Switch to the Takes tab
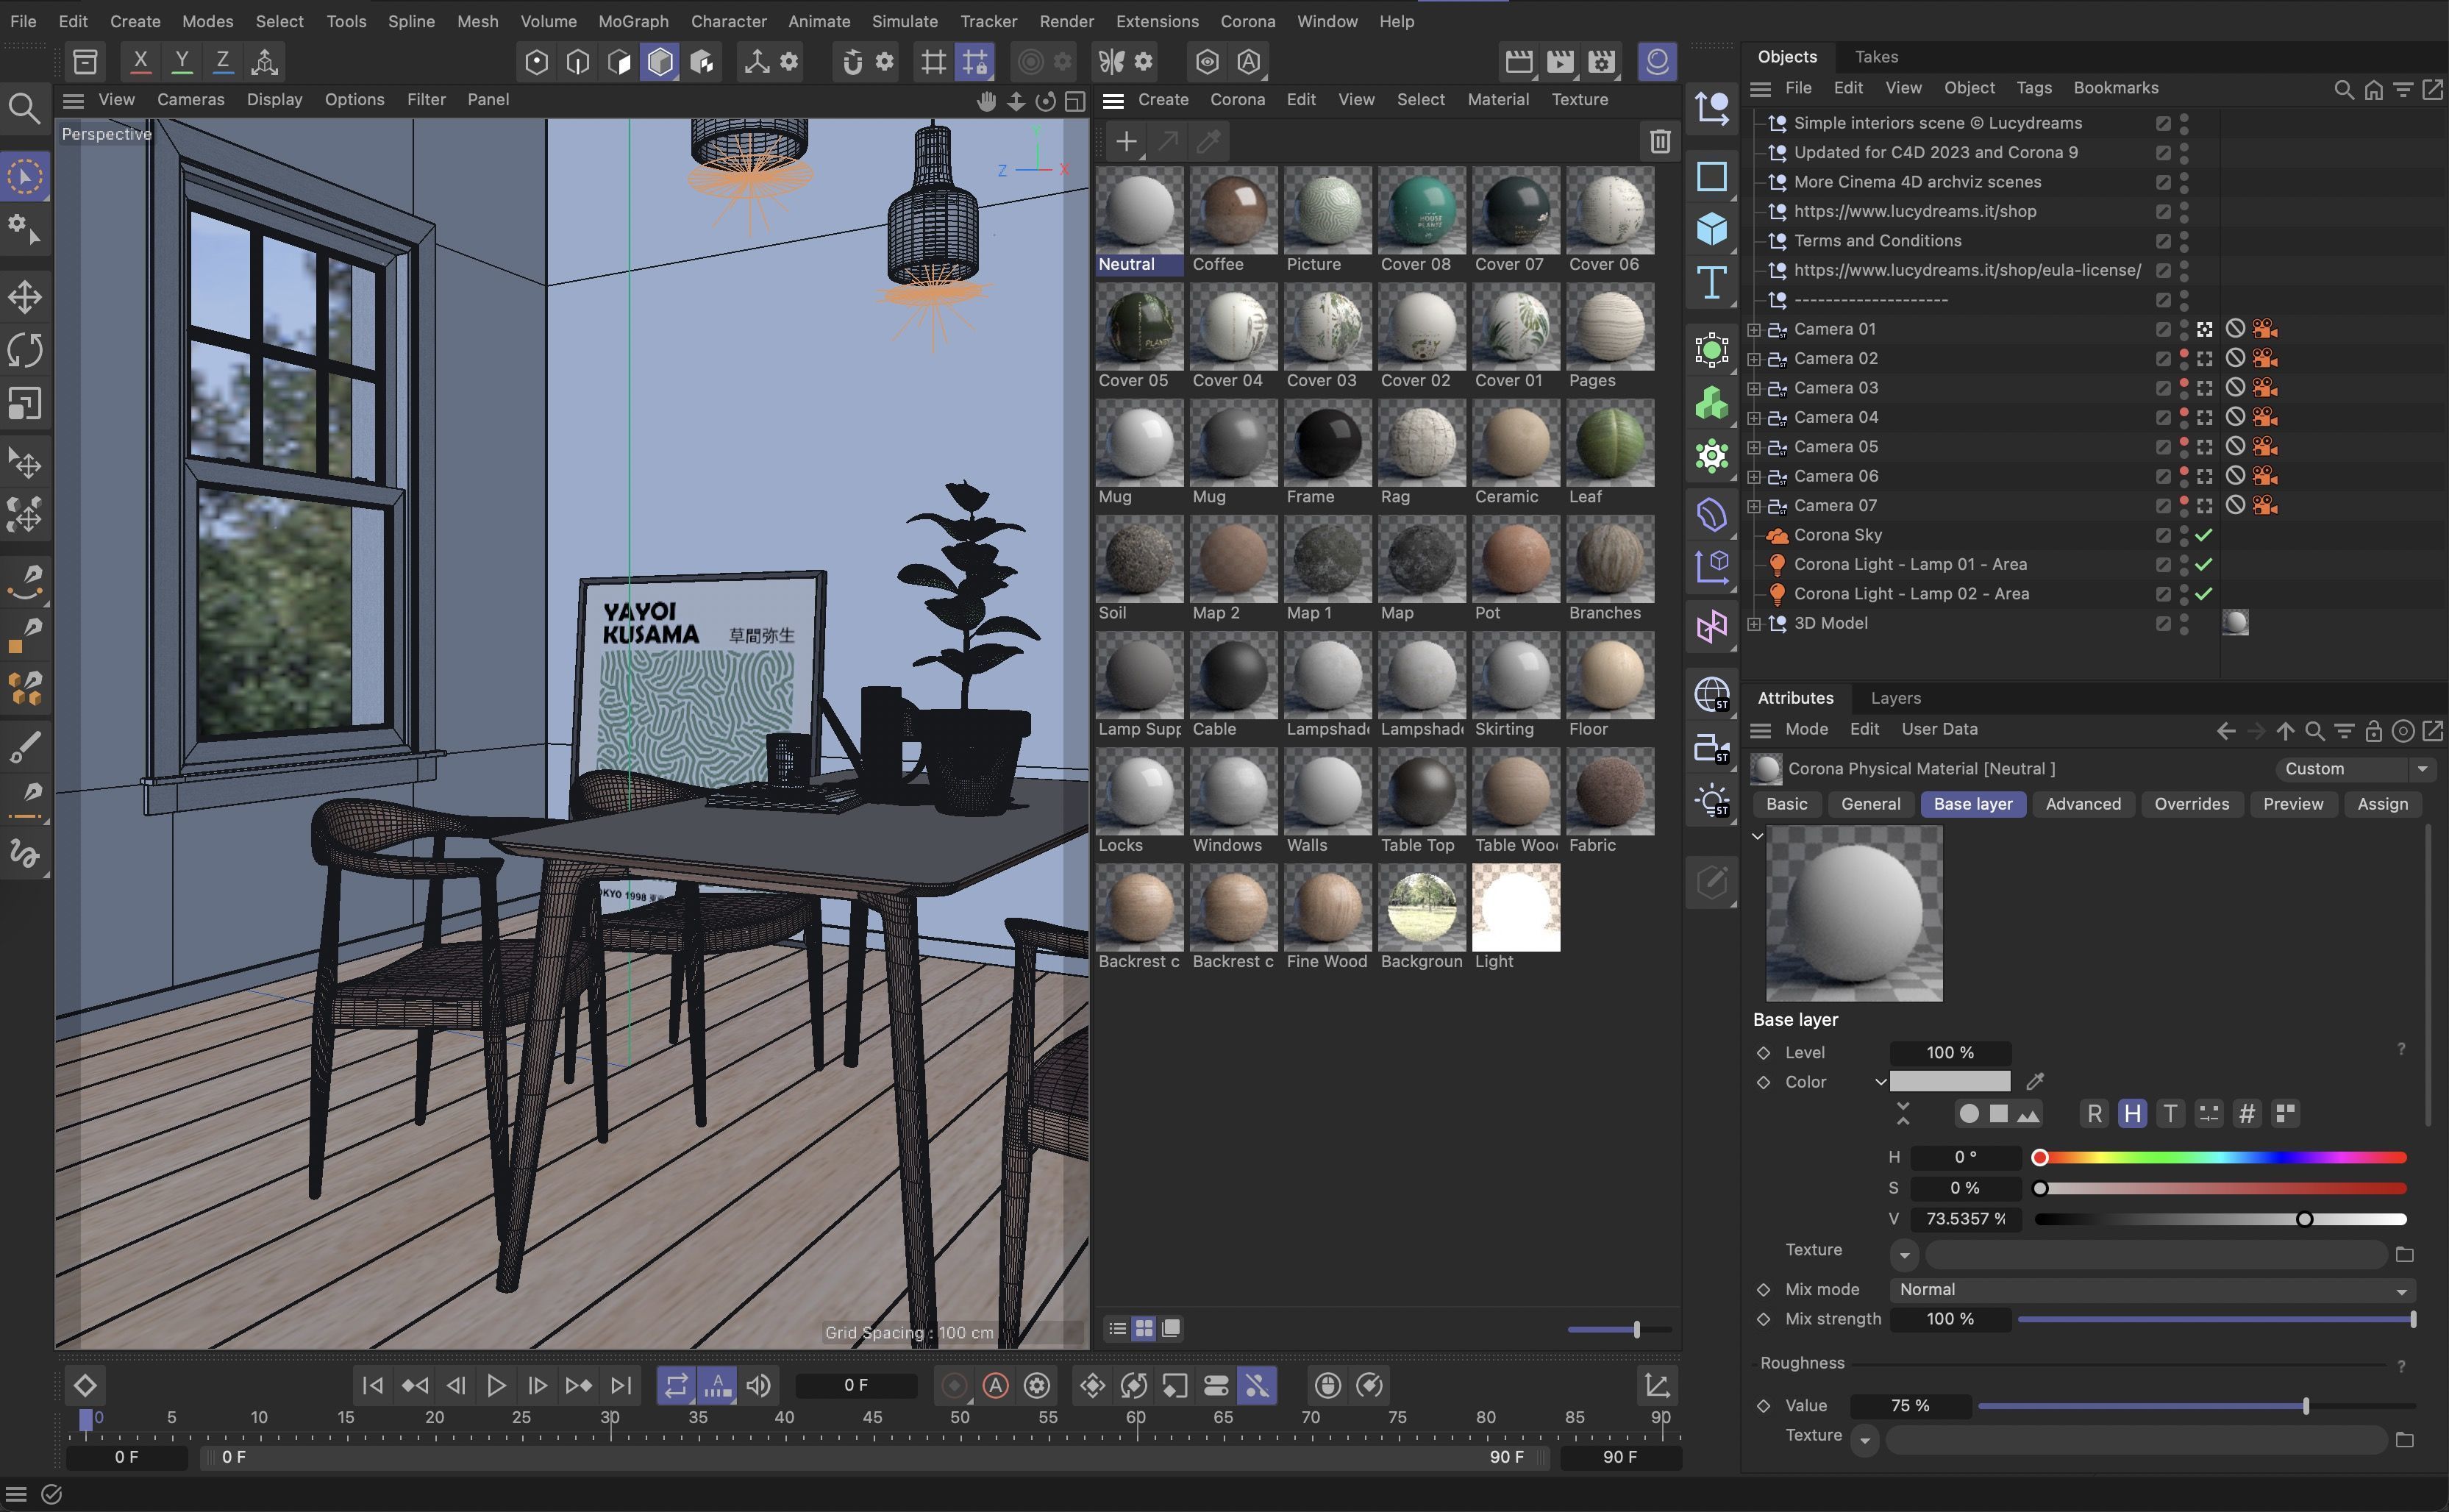The image size is (2449, 1512). click(1876, 57)
